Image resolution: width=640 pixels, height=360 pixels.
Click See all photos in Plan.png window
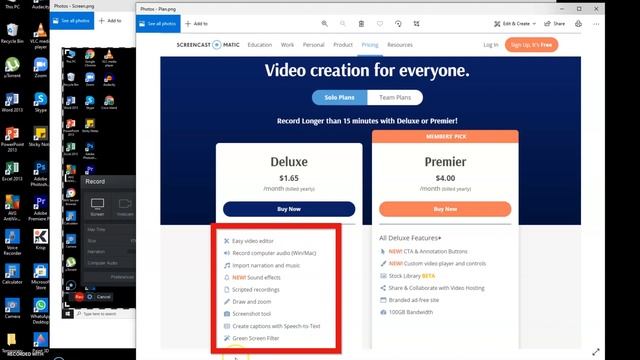[x=158, y=24]
